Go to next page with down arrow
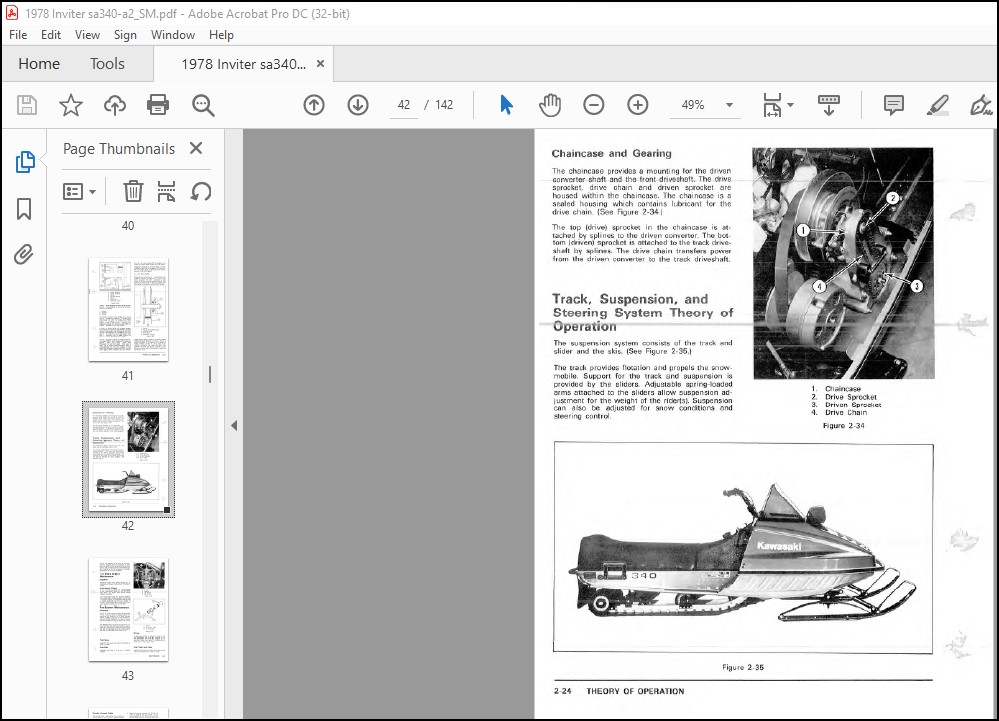Screen dimensions: 999x721 coord(358,105)
